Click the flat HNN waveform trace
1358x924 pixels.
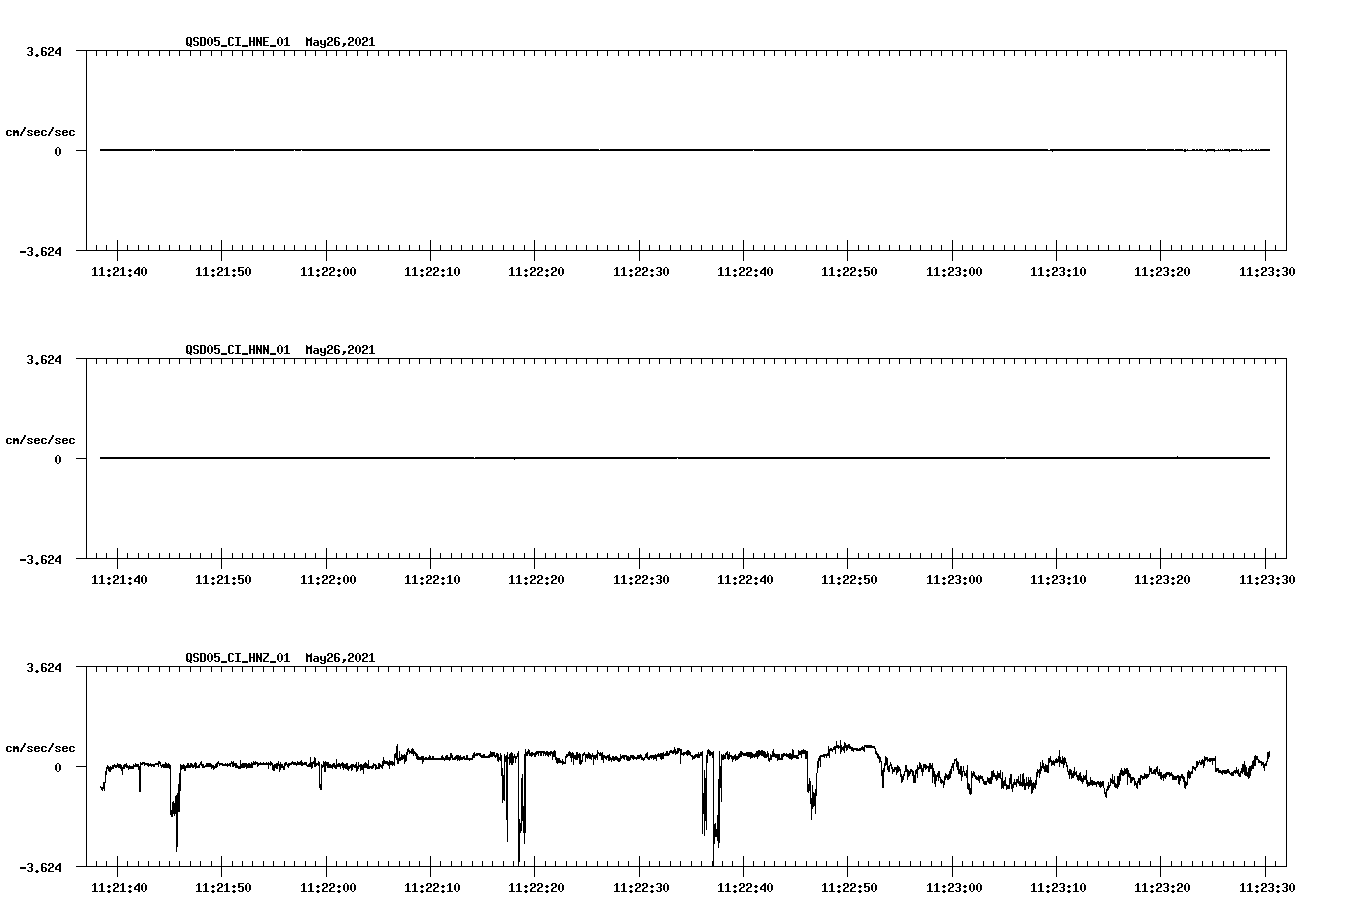coord(600,458)
